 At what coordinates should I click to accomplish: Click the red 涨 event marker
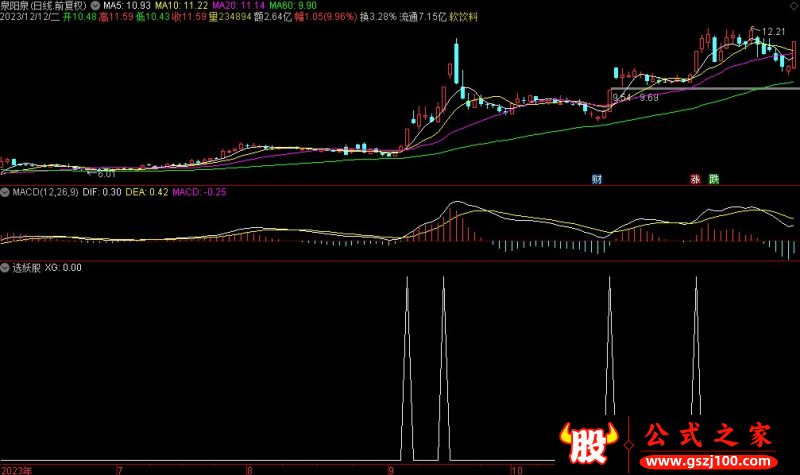click(695, 179)
